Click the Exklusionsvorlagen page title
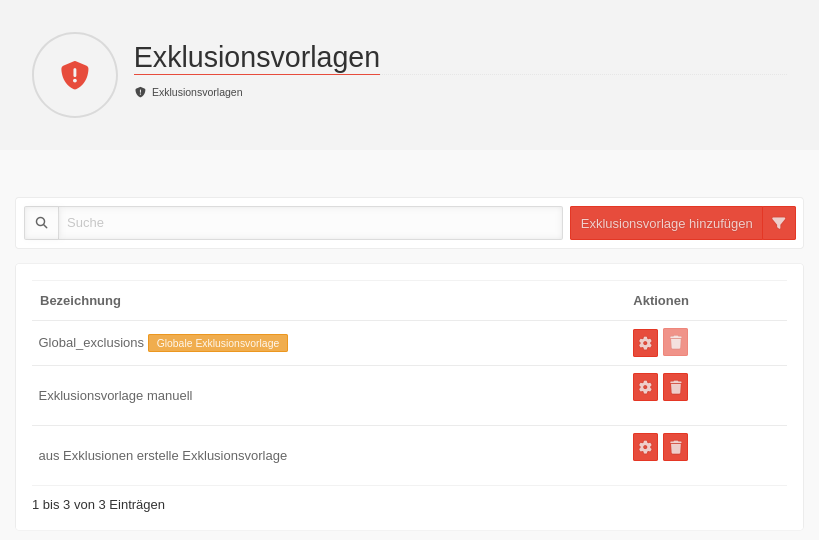The image size is (819, 540). 256,57
